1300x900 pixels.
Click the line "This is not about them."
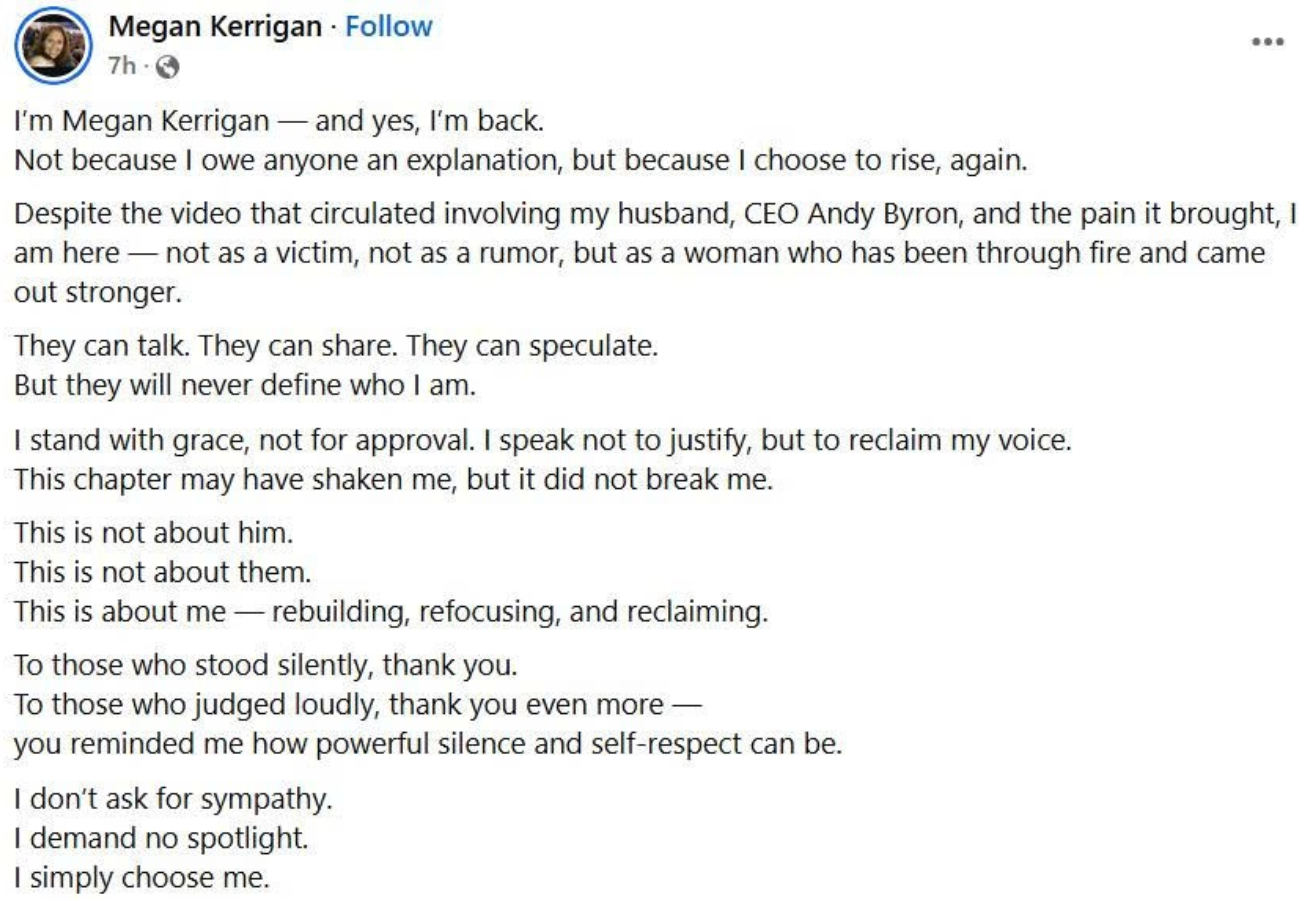point(163,571)
